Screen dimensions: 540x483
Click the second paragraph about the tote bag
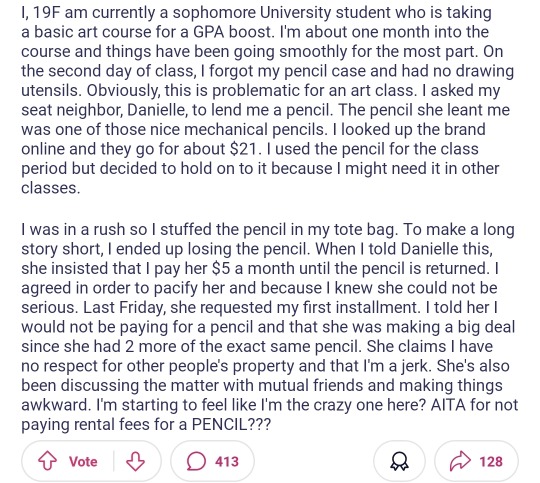[x=269, y=327]
